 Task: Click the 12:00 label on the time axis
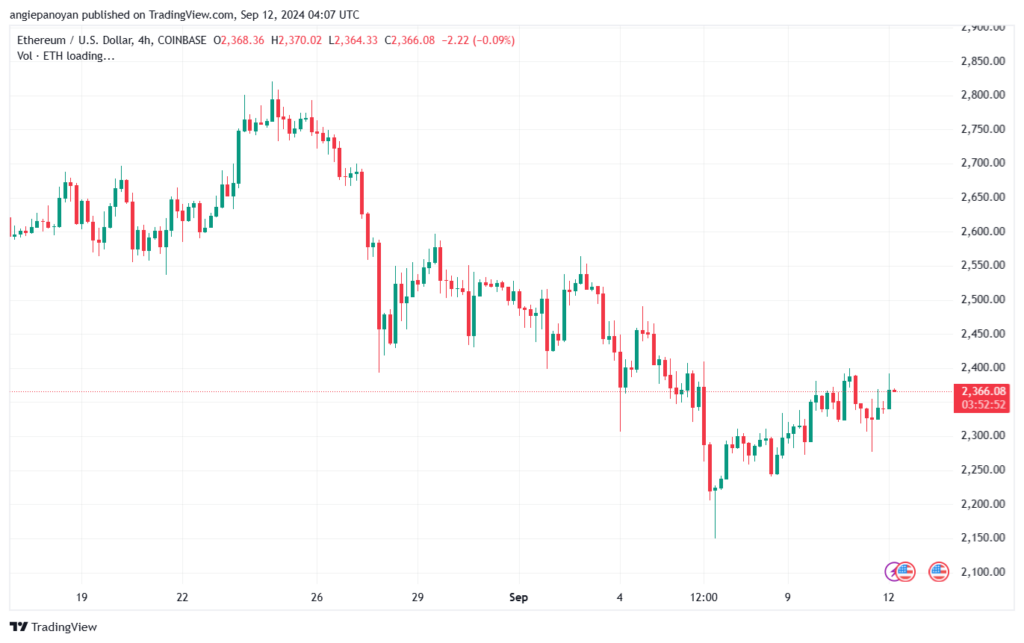[x=703, y=597]
